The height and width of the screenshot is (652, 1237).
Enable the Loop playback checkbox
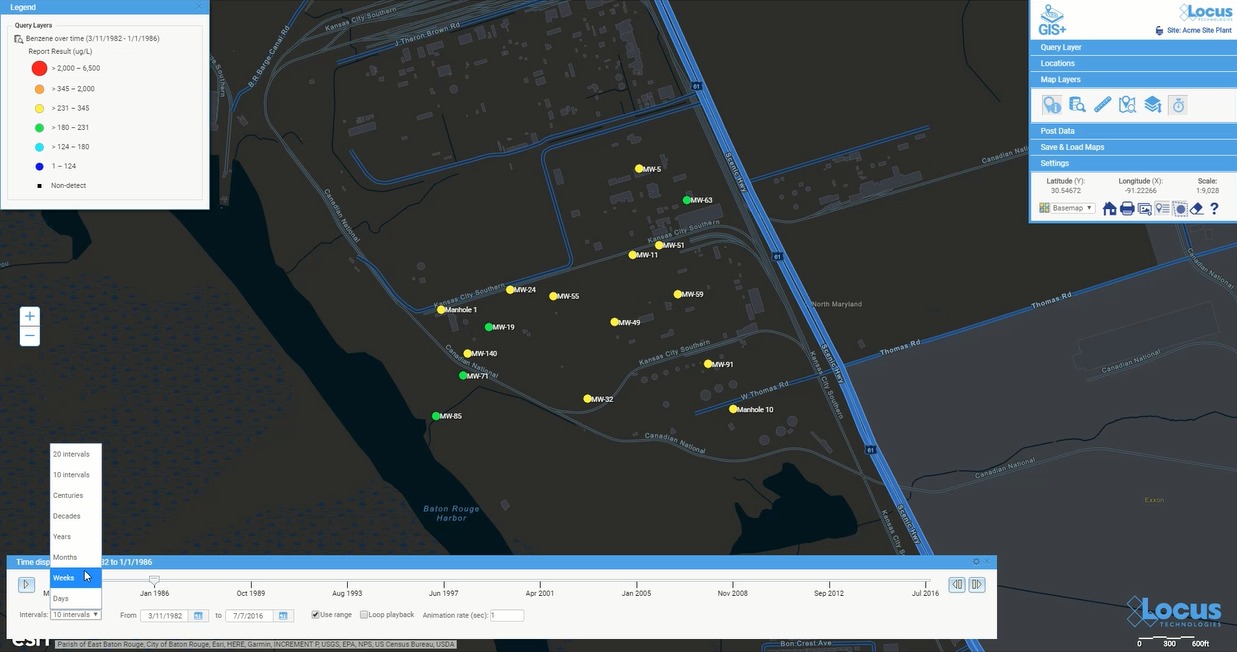coord(364,615)
